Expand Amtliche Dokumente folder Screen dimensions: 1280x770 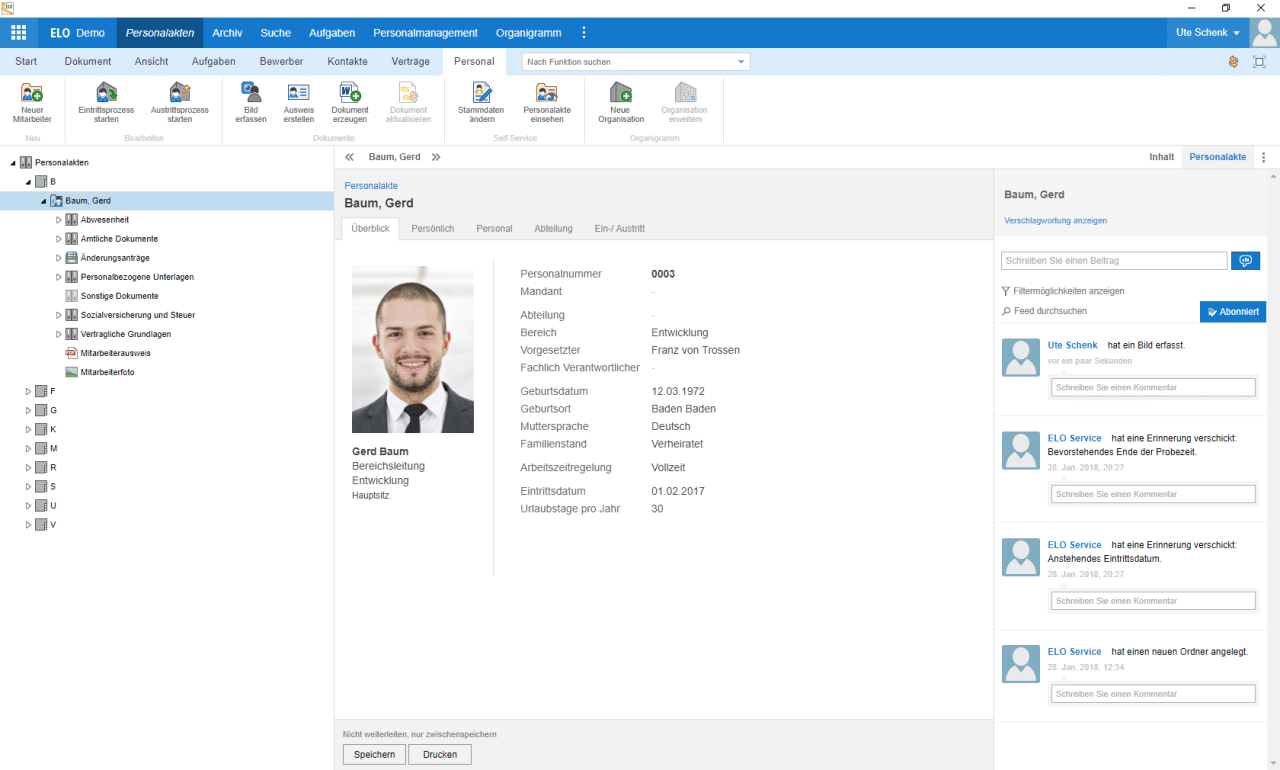coord(58,239)
